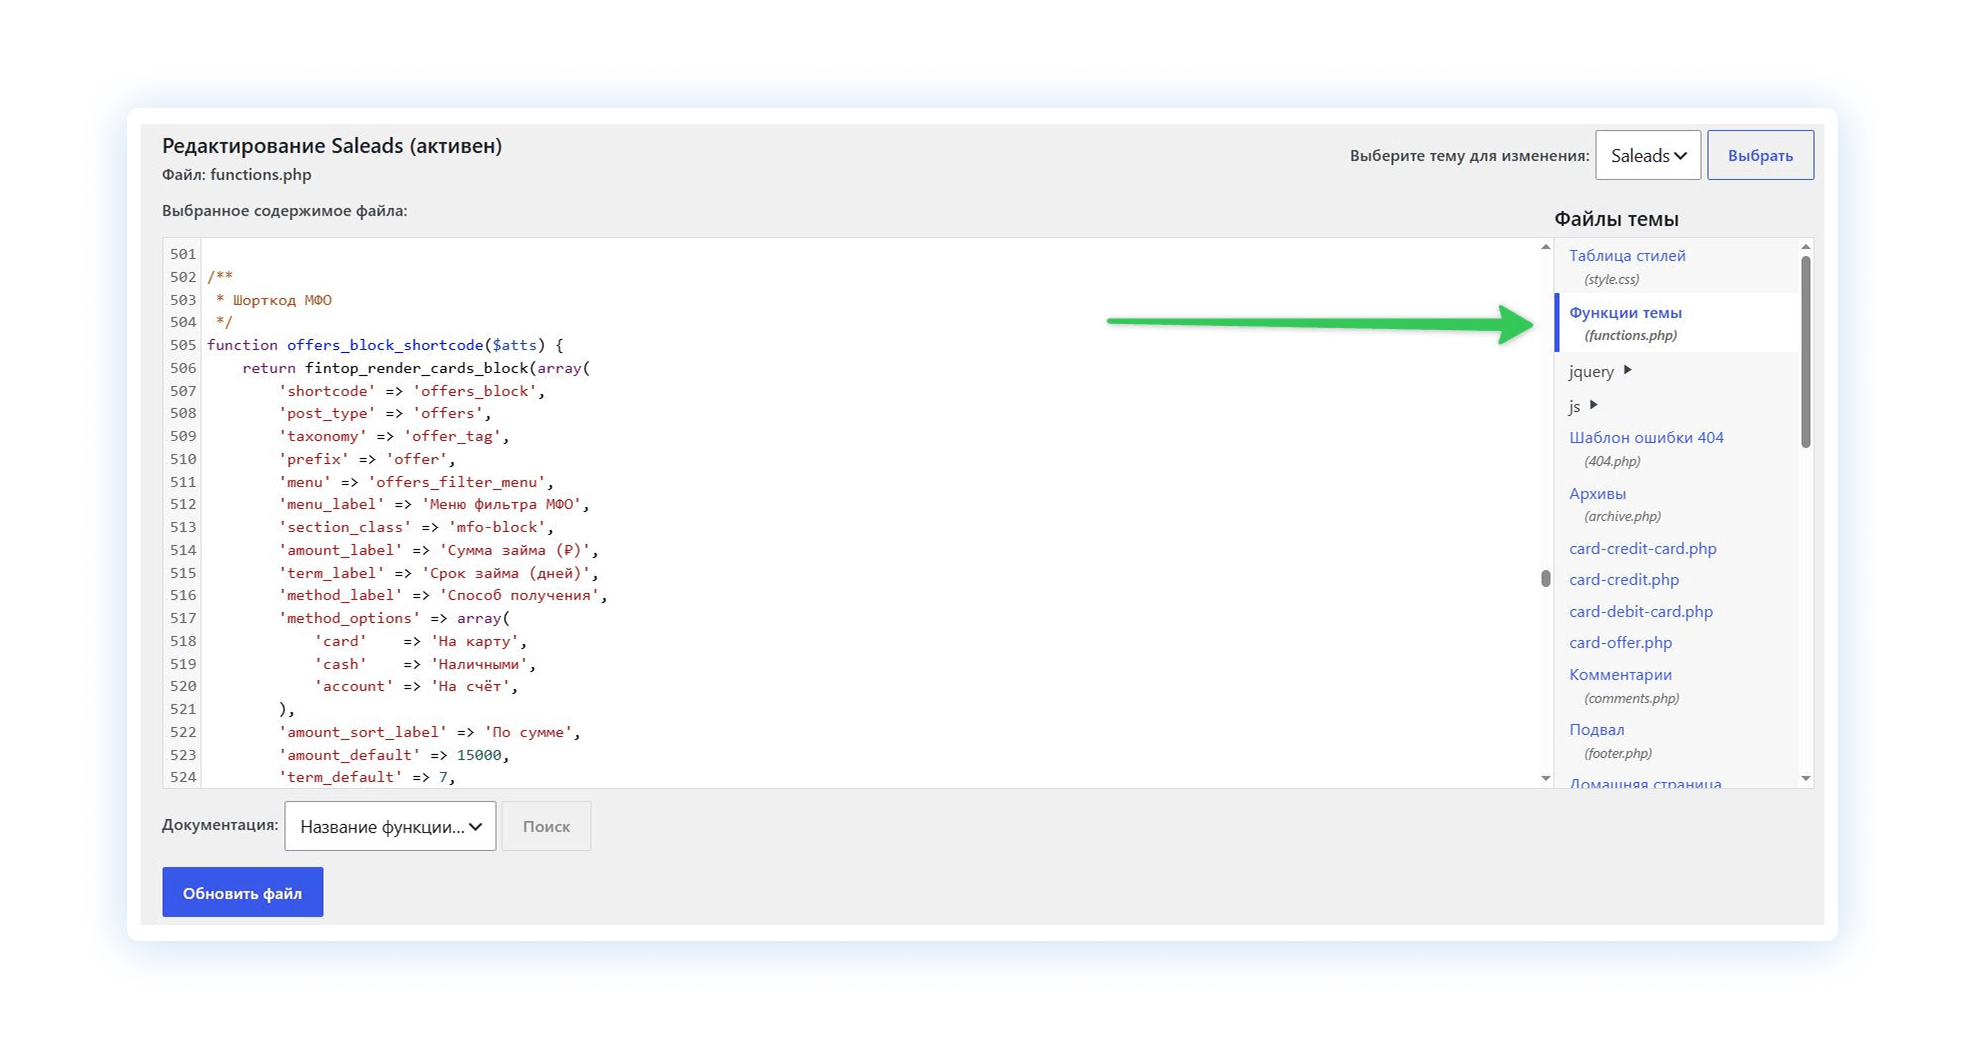This screenshot has height=1049, width=1965.
Task: Click the line with 'amount_label' => 'Сумма займа (₽)'
Action: [x=438, y=550]
